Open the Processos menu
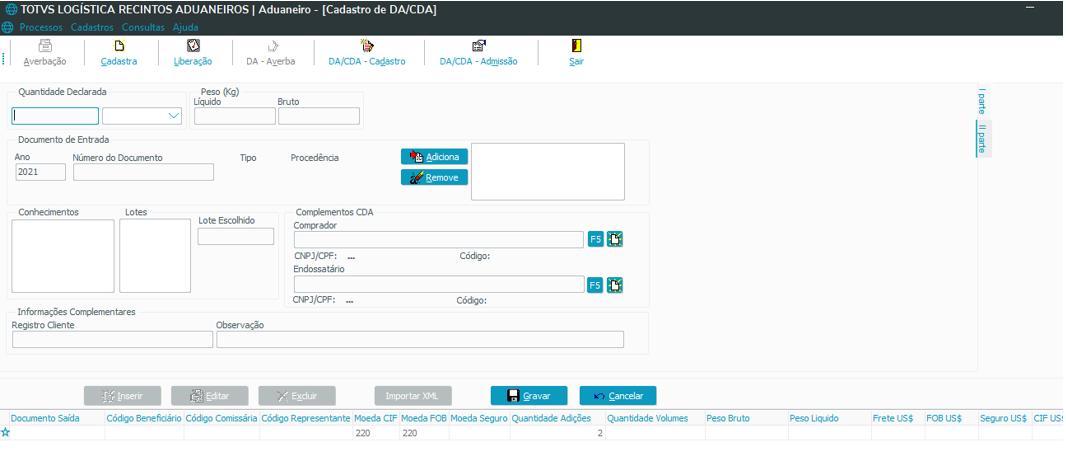Viewport: 1066px width, 452px height. tap(41, 28)
